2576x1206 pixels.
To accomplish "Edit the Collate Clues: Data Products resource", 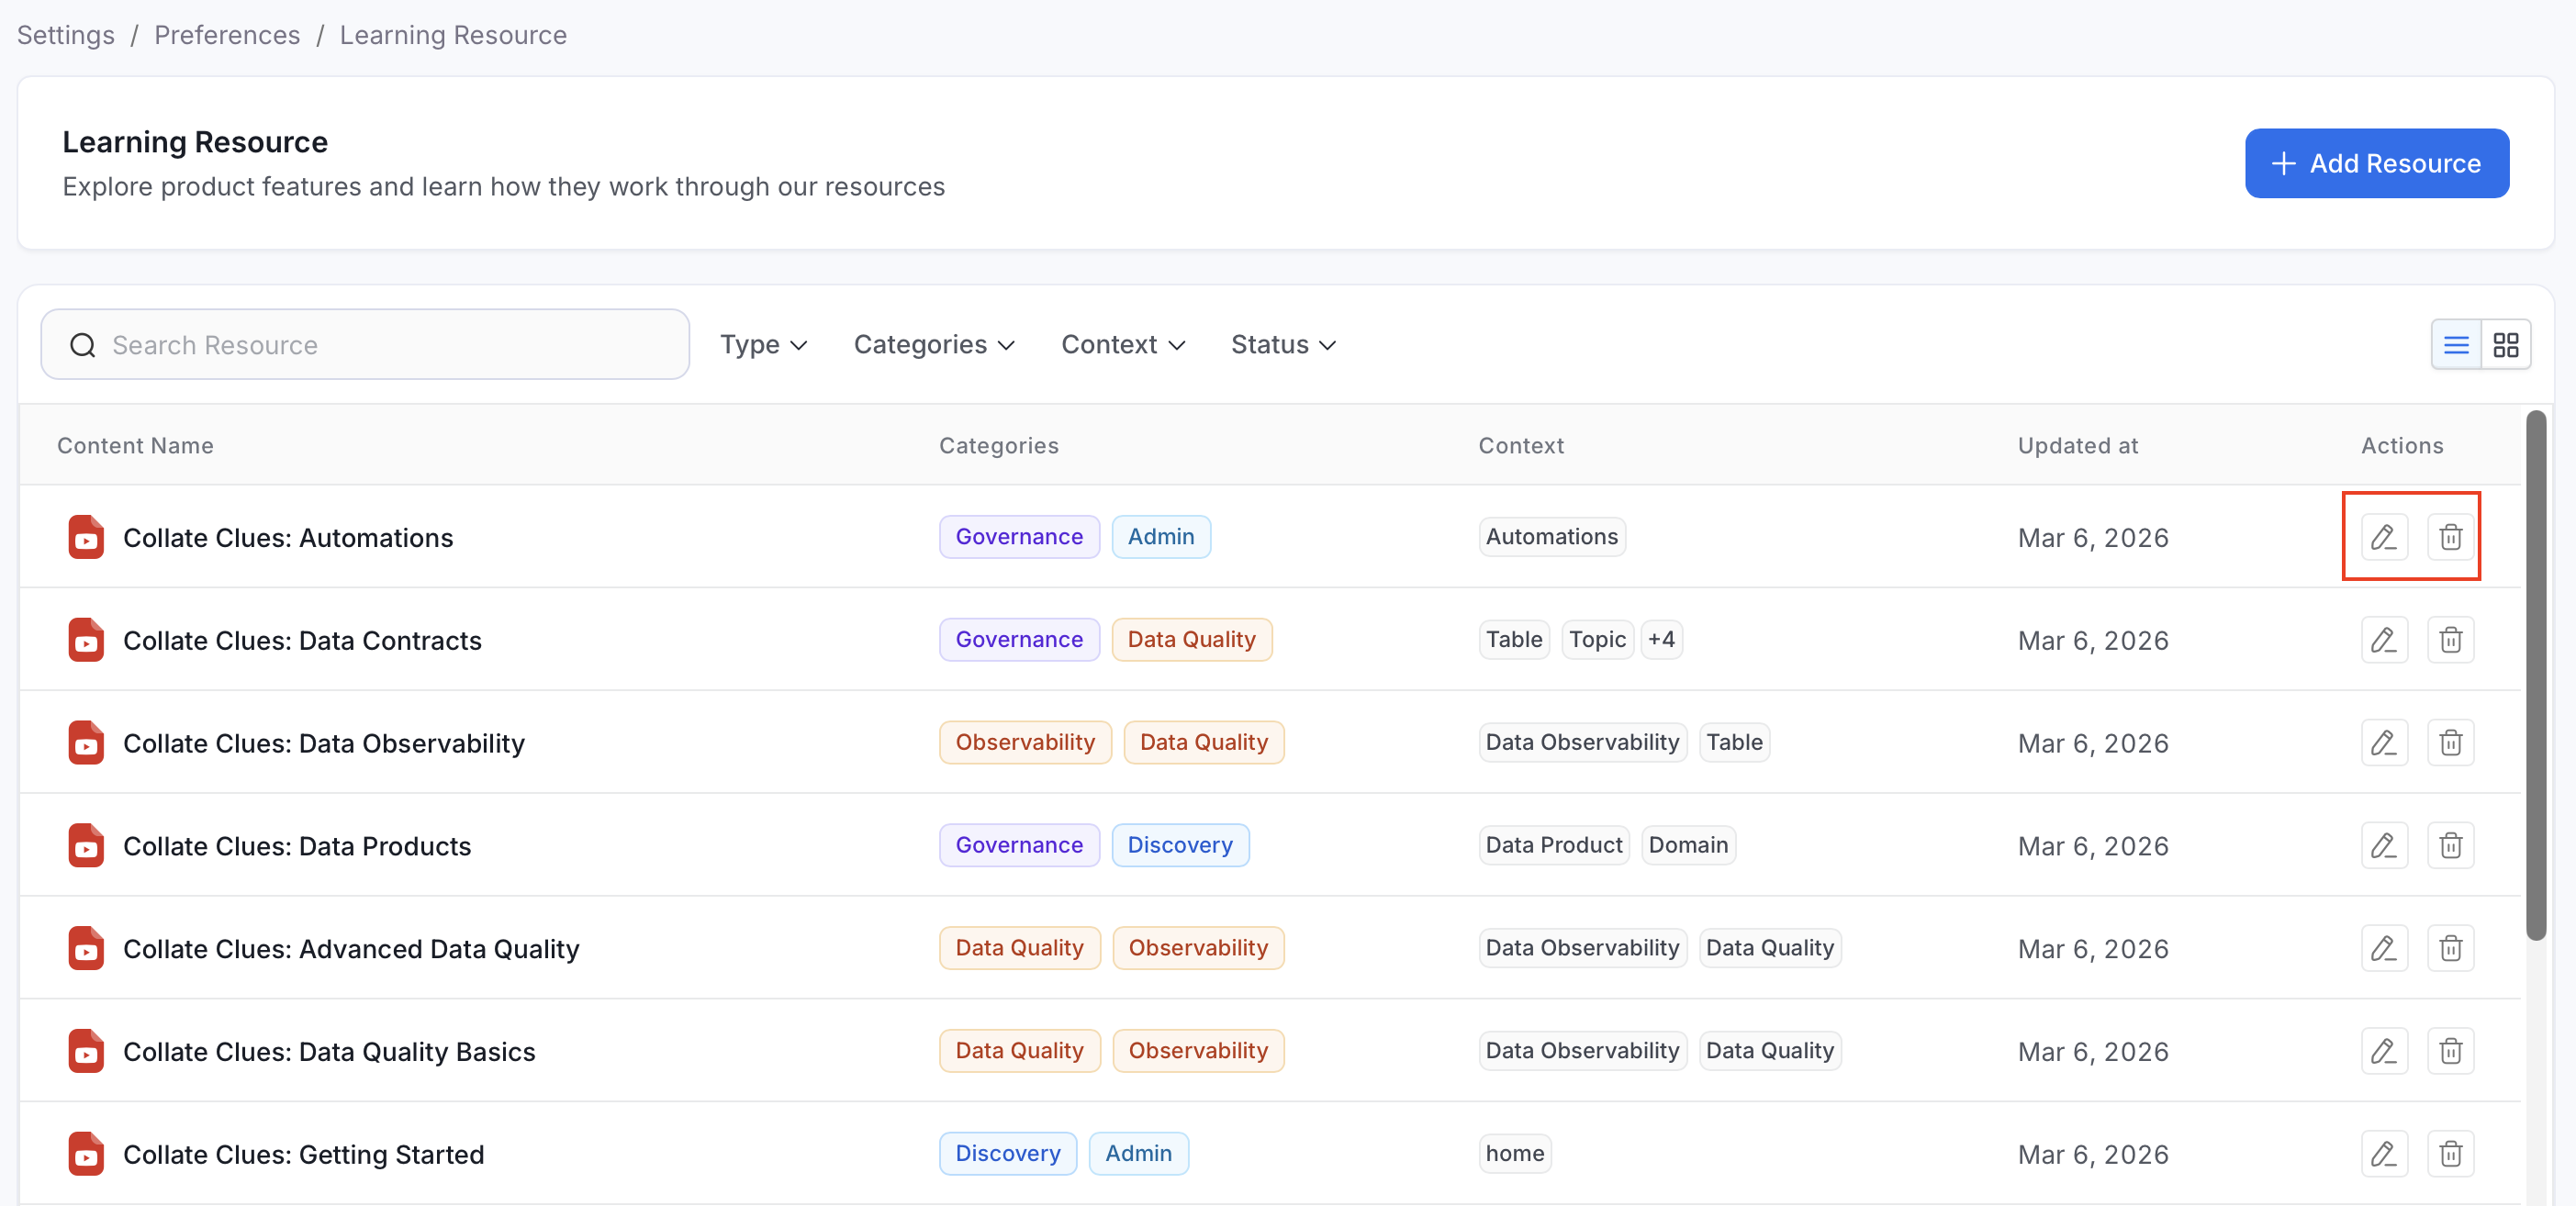I will (x=2384, y=846).
